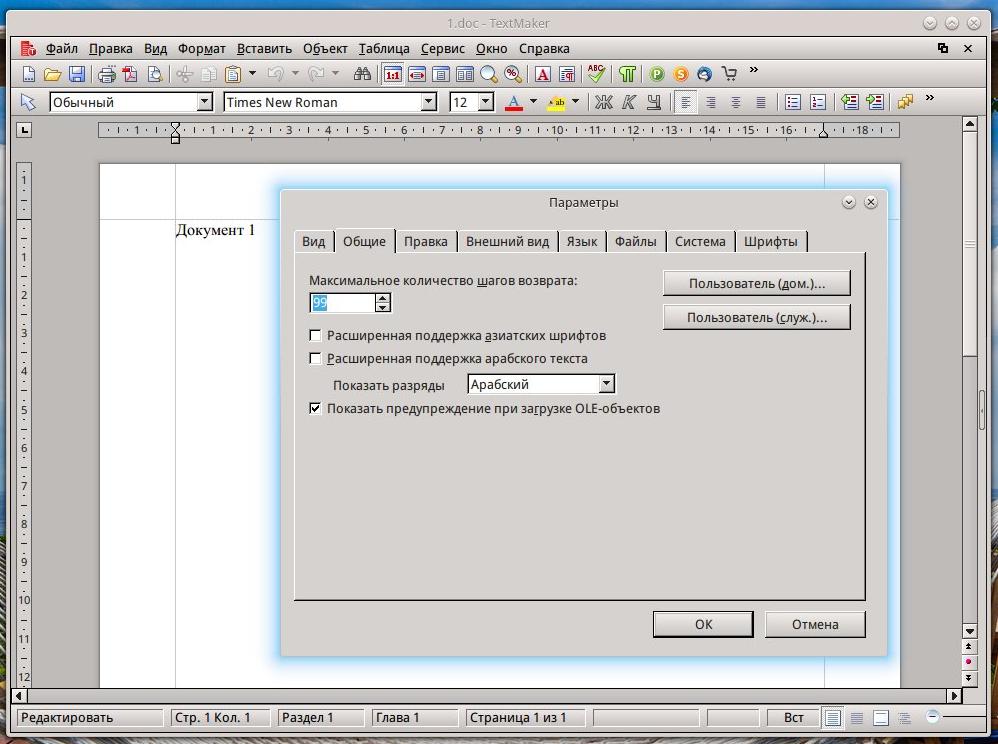Screen dimensions: 998x744
Task: Click Пользователь (дом.)... button
Action: click(757, 284)
